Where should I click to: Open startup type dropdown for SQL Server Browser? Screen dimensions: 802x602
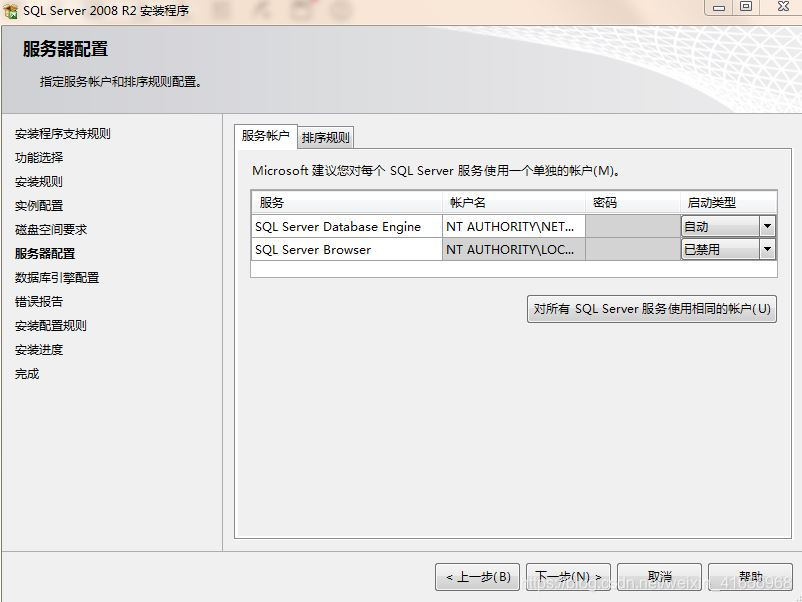tap(767, 249)
